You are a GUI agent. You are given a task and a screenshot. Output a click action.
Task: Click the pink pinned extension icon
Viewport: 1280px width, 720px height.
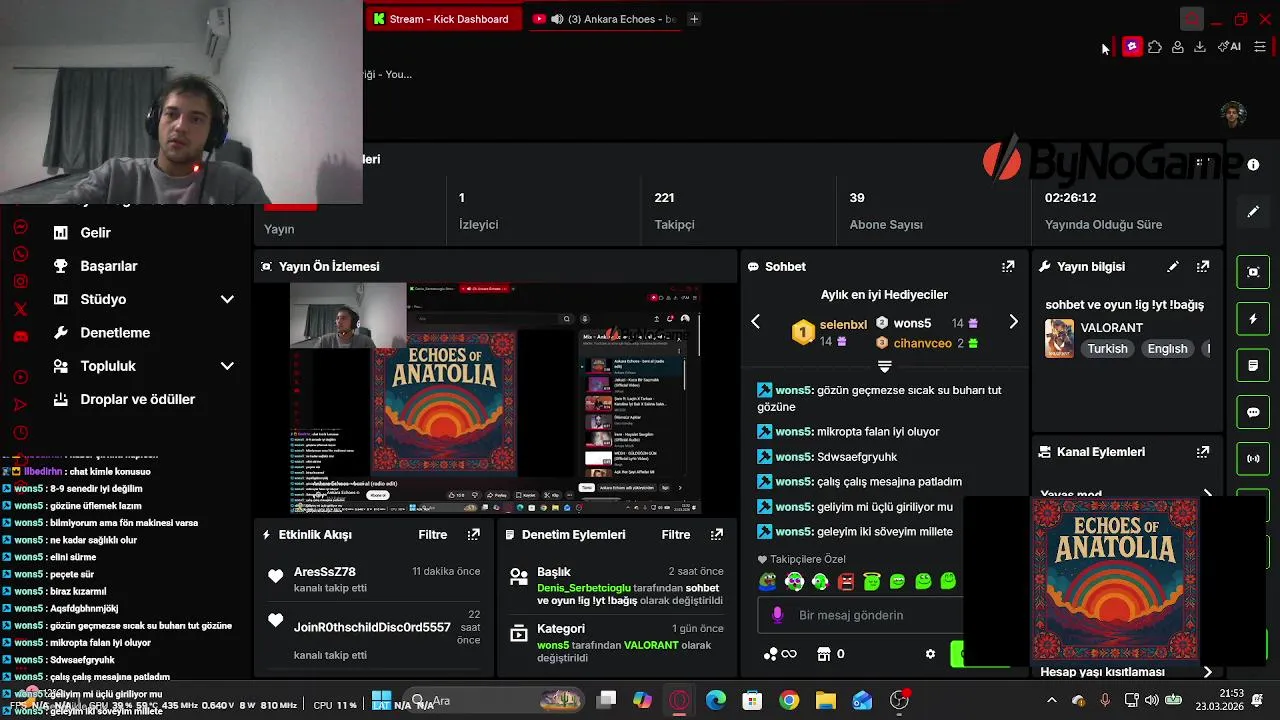click(1132, 47)
